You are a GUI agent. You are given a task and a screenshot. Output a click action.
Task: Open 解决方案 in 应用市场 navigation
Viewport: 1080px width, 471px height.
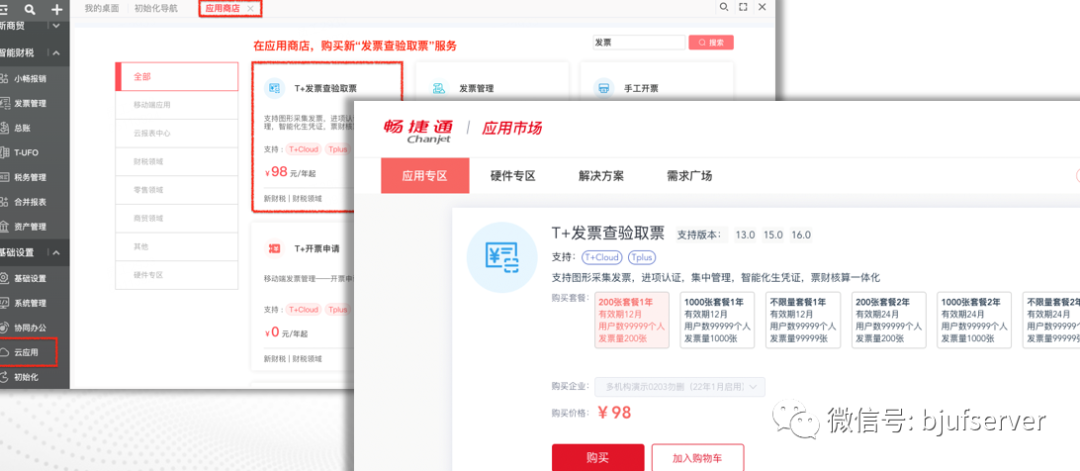[x=601, y=176]
